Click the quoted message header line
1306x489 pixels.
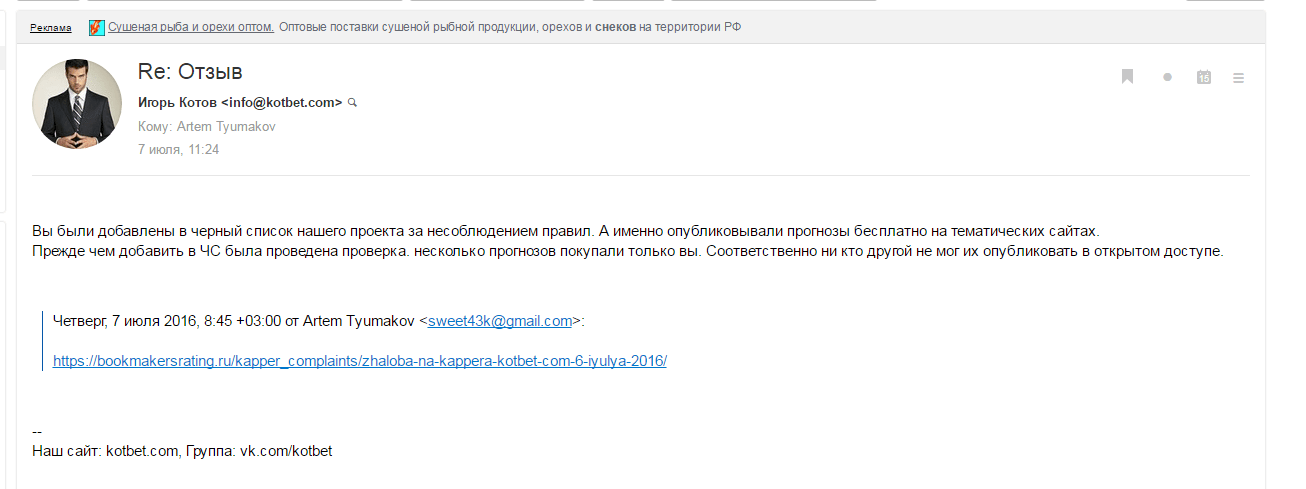[319, 321]
